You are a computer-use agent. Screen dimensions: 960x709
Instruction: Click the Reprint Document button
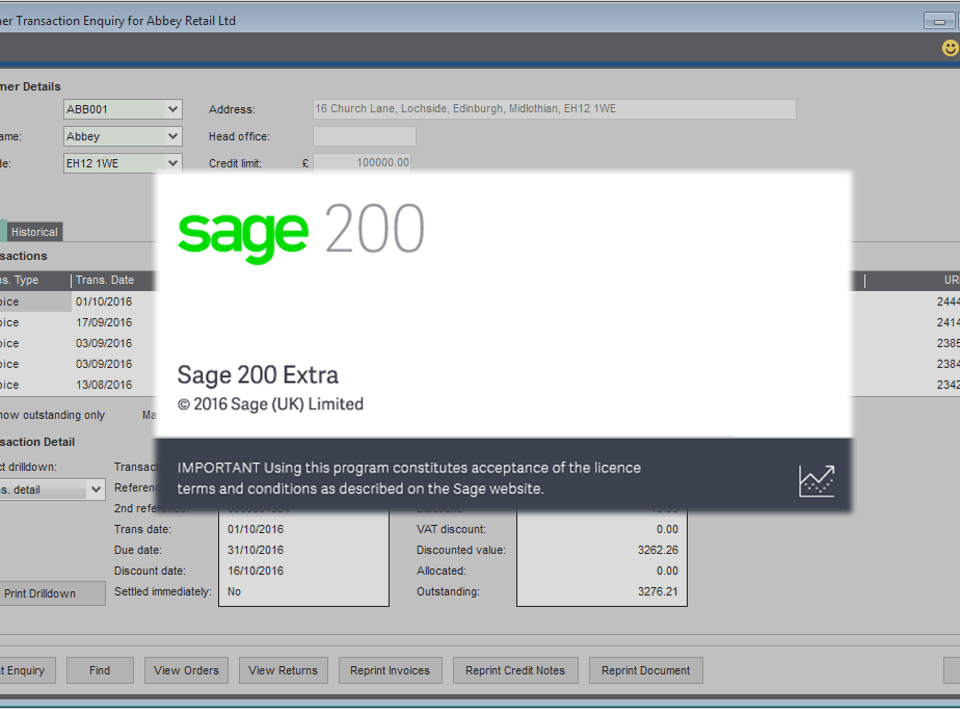(x=645, y=670)
